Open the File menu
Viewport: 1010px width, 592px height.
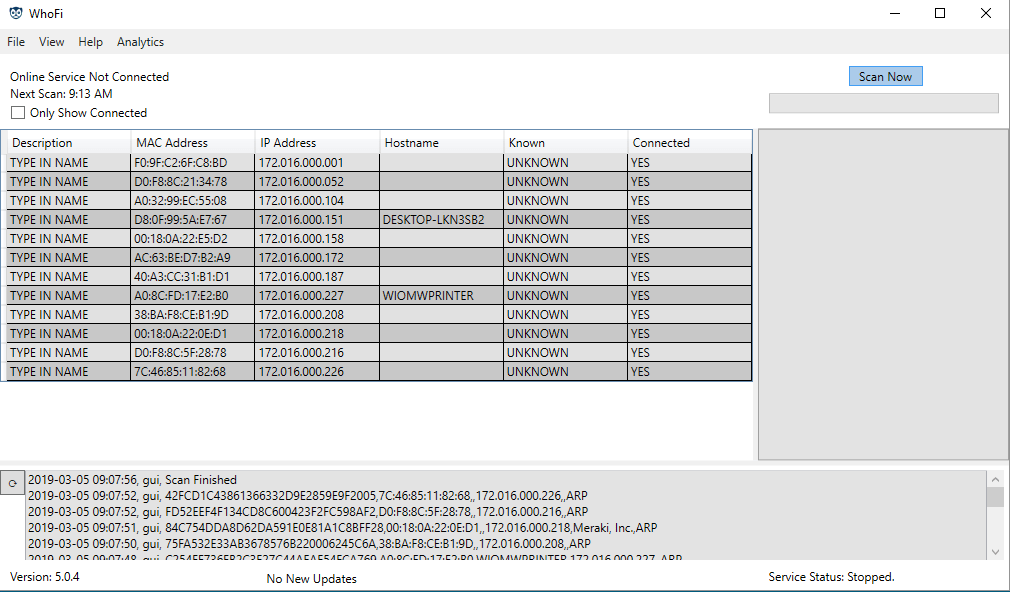[16, 42]
